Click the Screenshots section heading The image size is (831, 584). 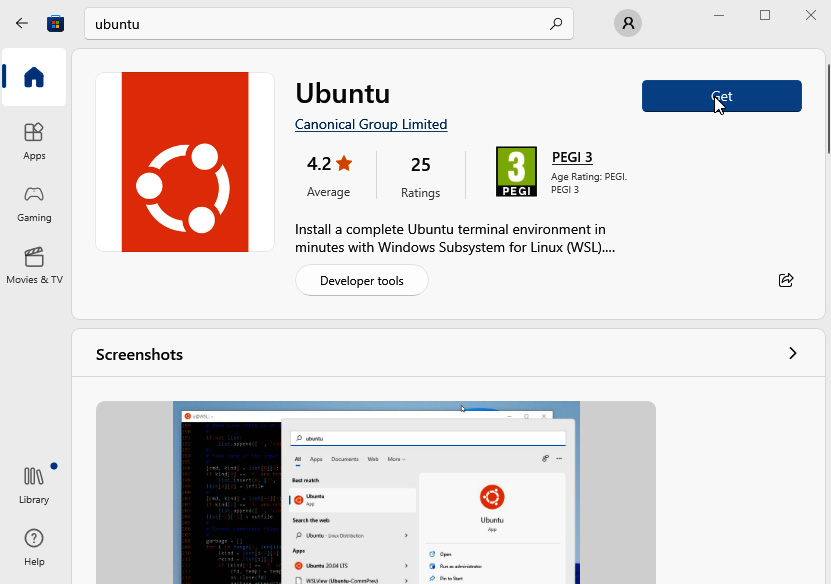(x=139, y=355)
